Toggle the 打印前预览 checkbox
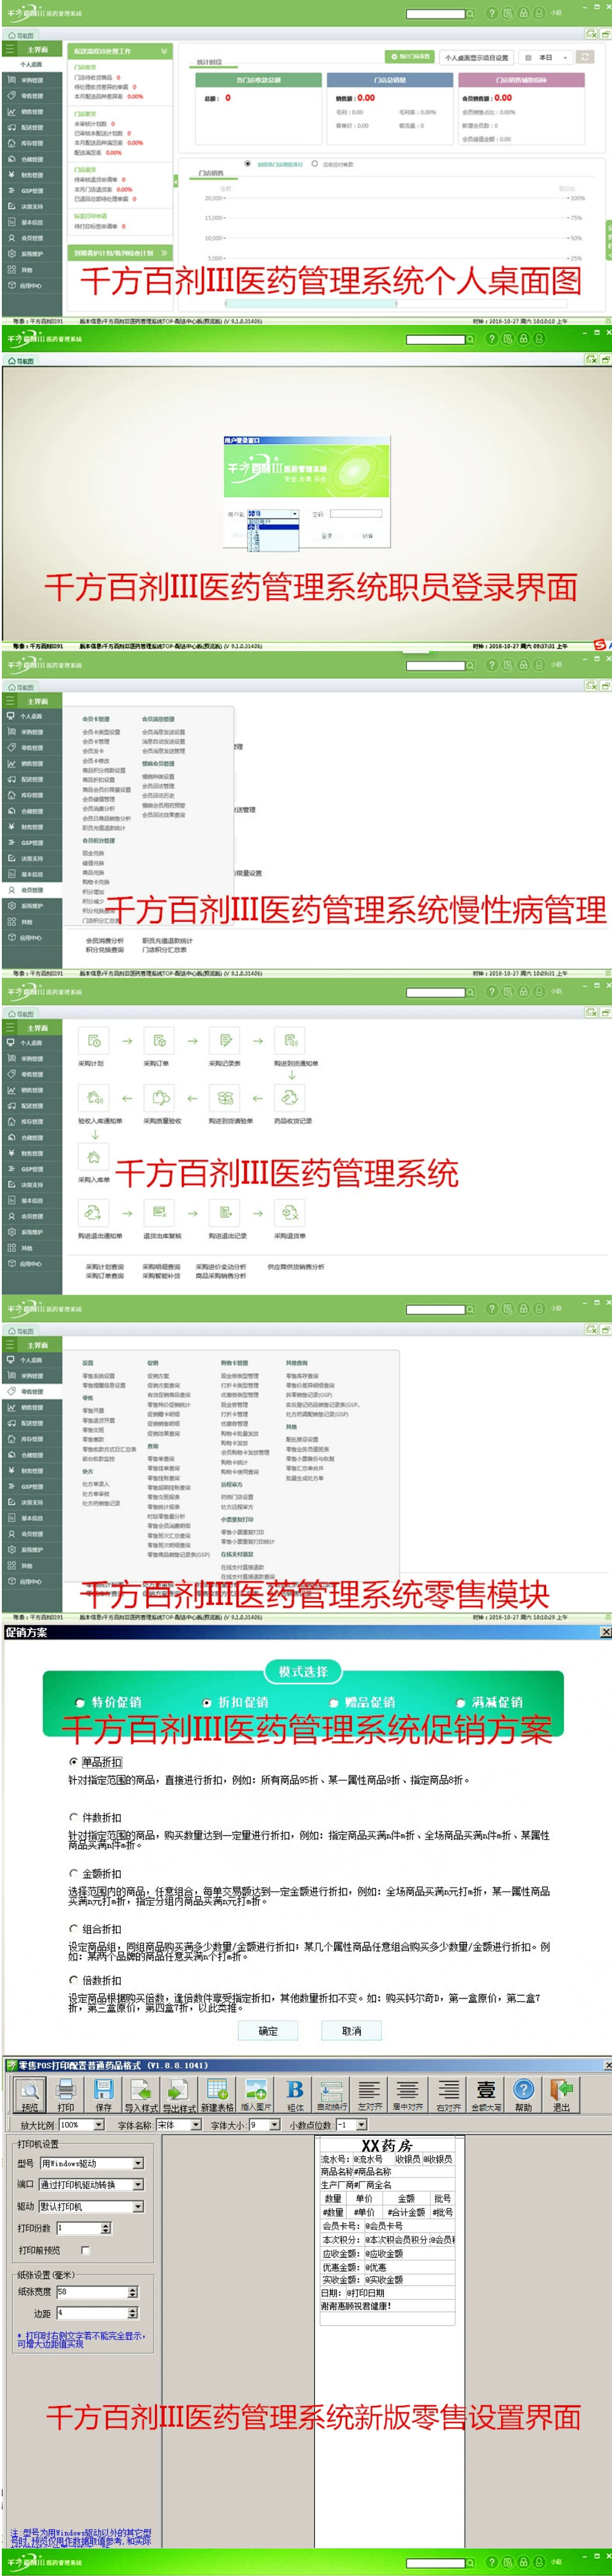The image size is (612, 2576). coord(85,2250)
